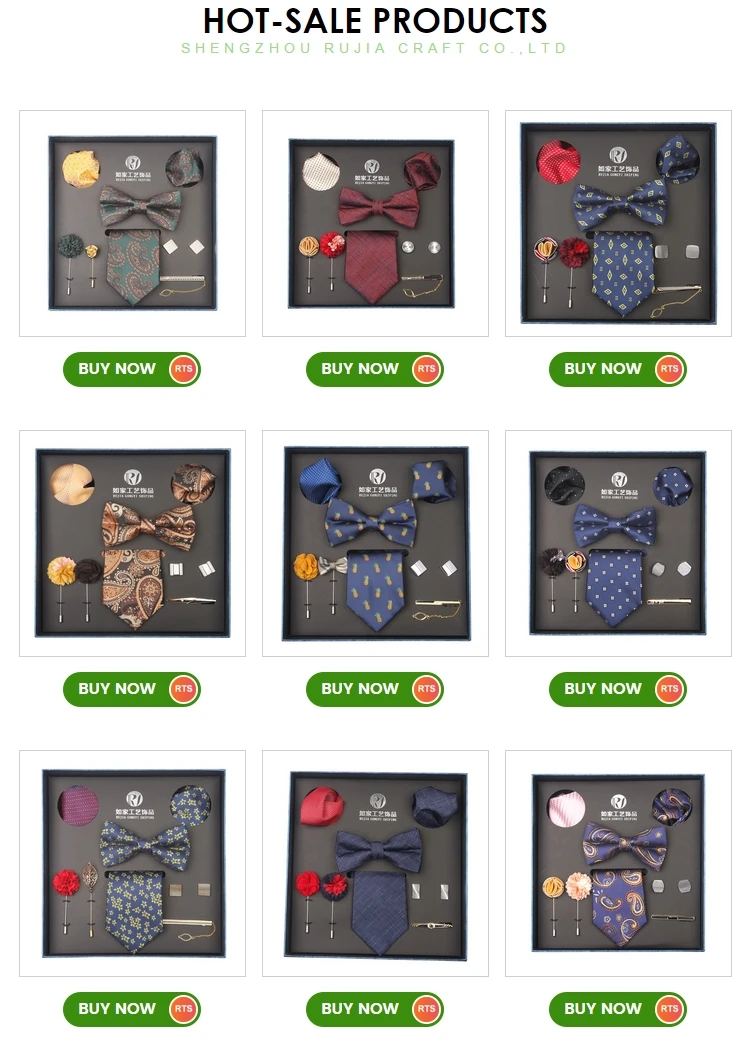Buy the green paisley tie gift set
The width and height of the screenshot is (750, 1060).
click(x=132, y=369)
